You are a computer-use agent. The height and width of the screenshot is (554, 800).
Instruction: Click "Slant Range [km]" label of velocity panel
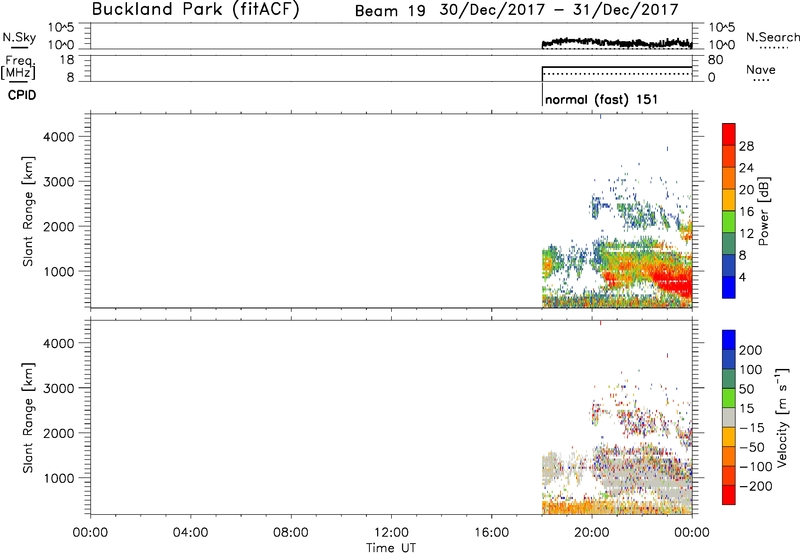point(28,417)
